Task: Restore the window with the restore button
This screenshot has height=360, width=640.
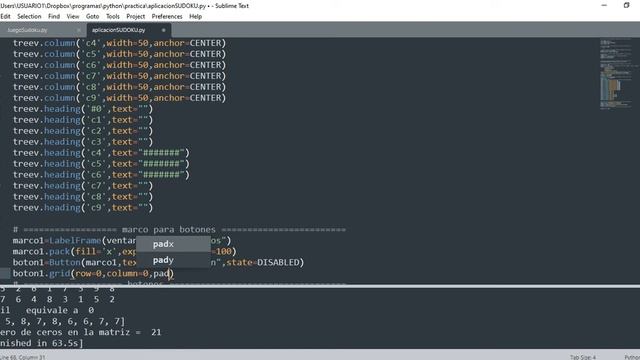Action: coord(627,5)
